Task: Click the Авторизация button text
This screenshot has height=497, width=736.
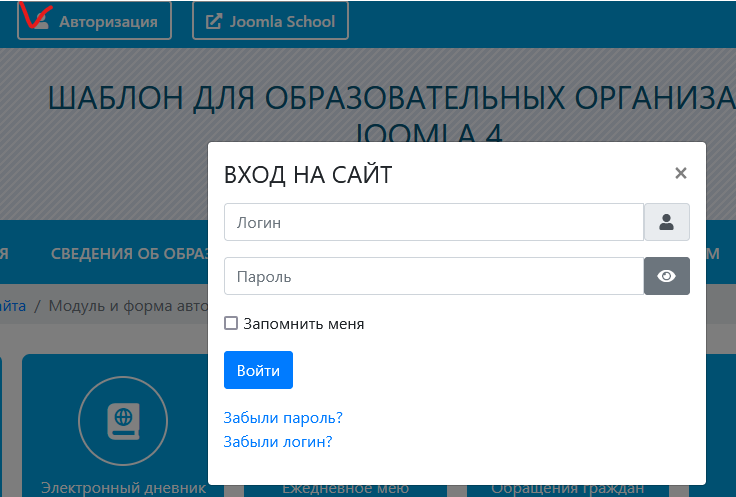Action: 108,21
